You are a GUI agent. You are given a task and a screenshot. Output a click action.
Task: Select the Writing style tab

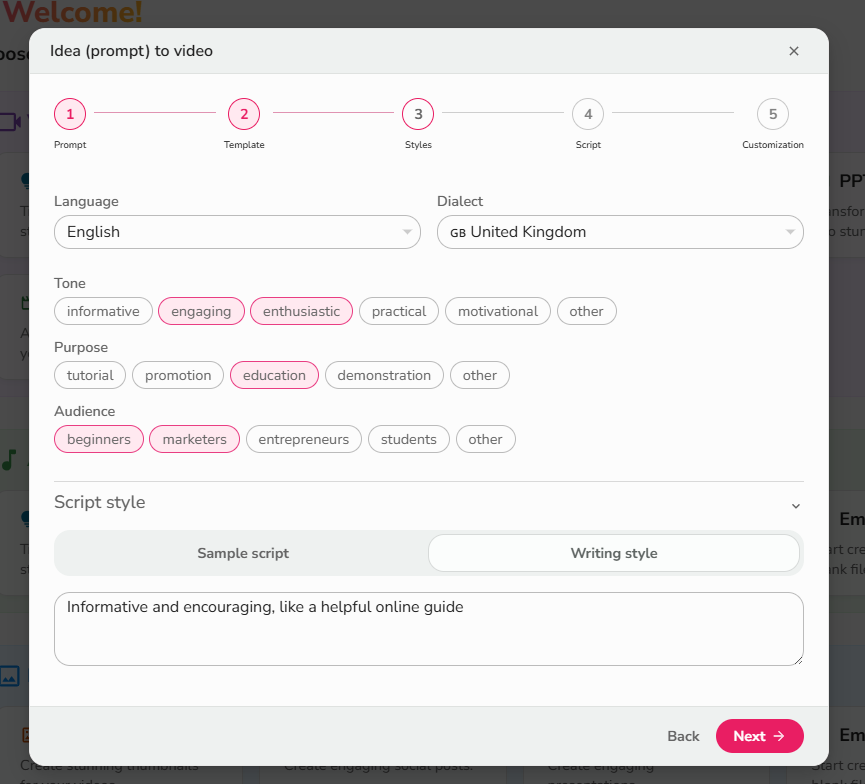614,553
